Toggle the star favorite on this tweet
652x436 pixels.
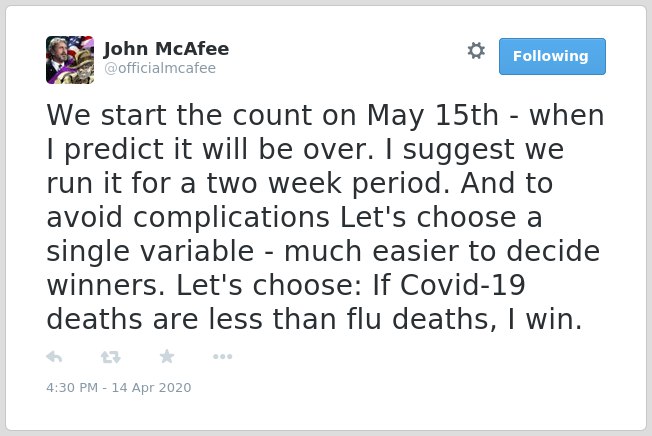click(167, 357)
